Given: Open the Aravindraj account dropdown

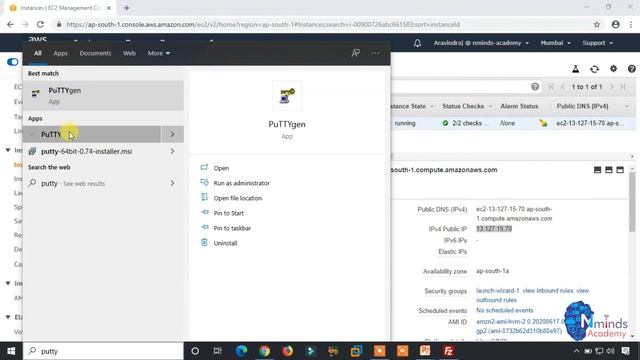Looking at the screenshot, I should (481, 43).
